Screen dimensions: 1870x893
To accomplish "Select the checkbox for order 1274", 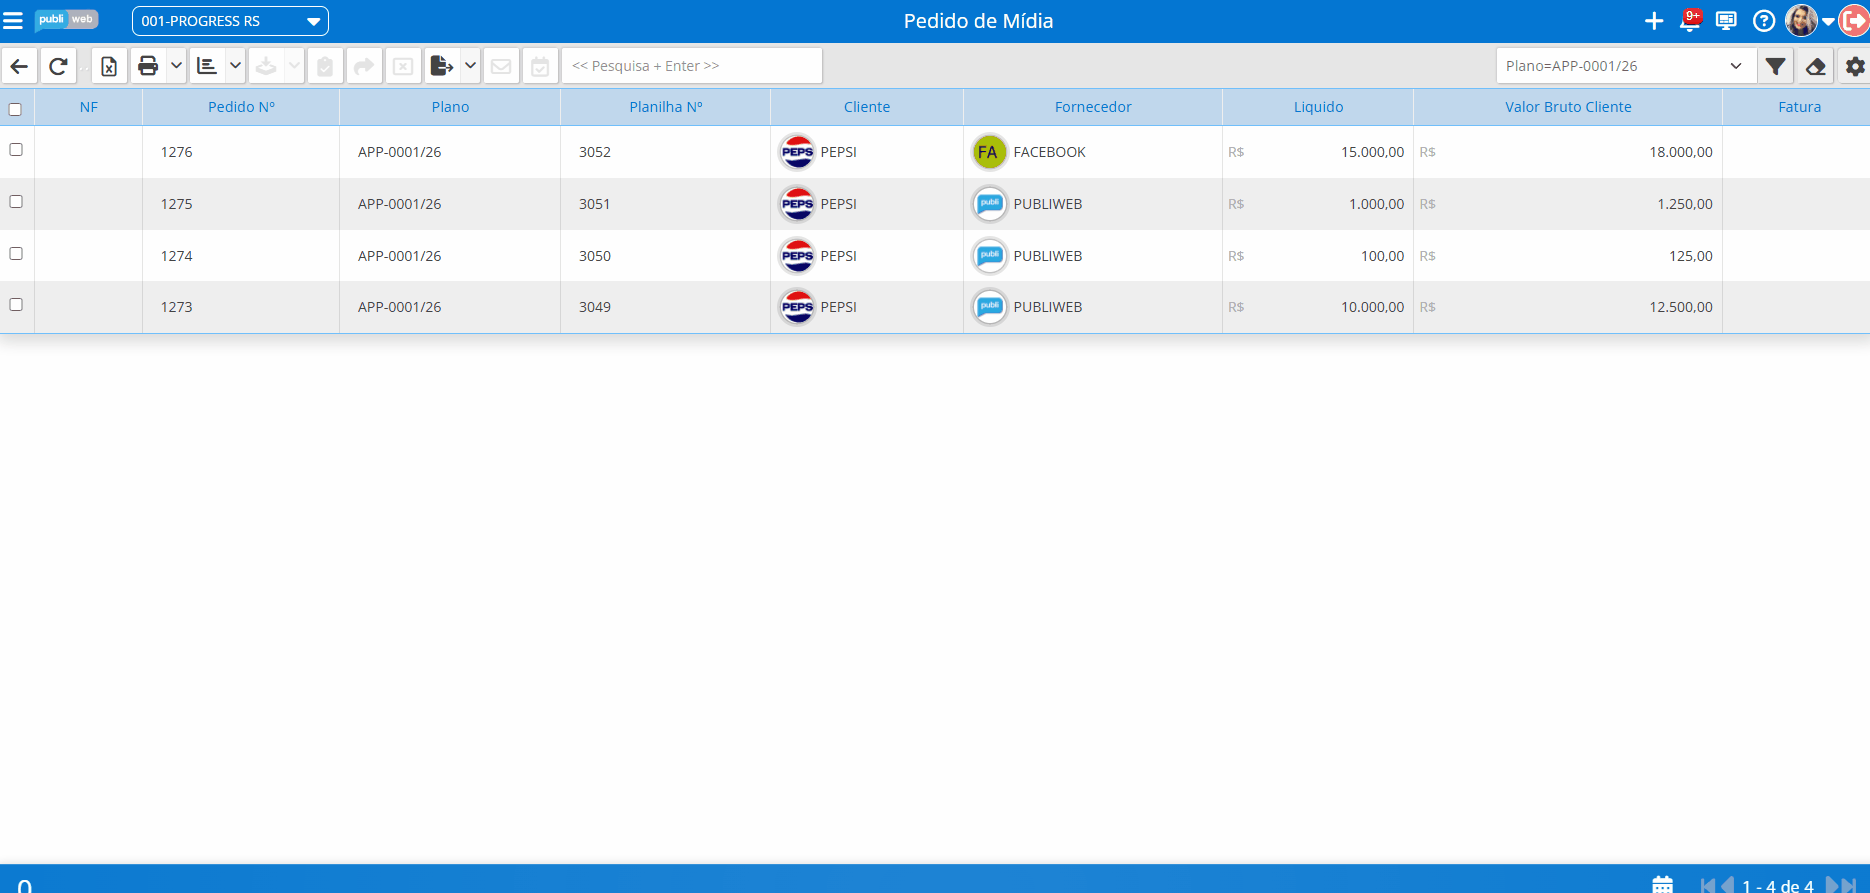I will pyautogui.click(x=16, y=254).
